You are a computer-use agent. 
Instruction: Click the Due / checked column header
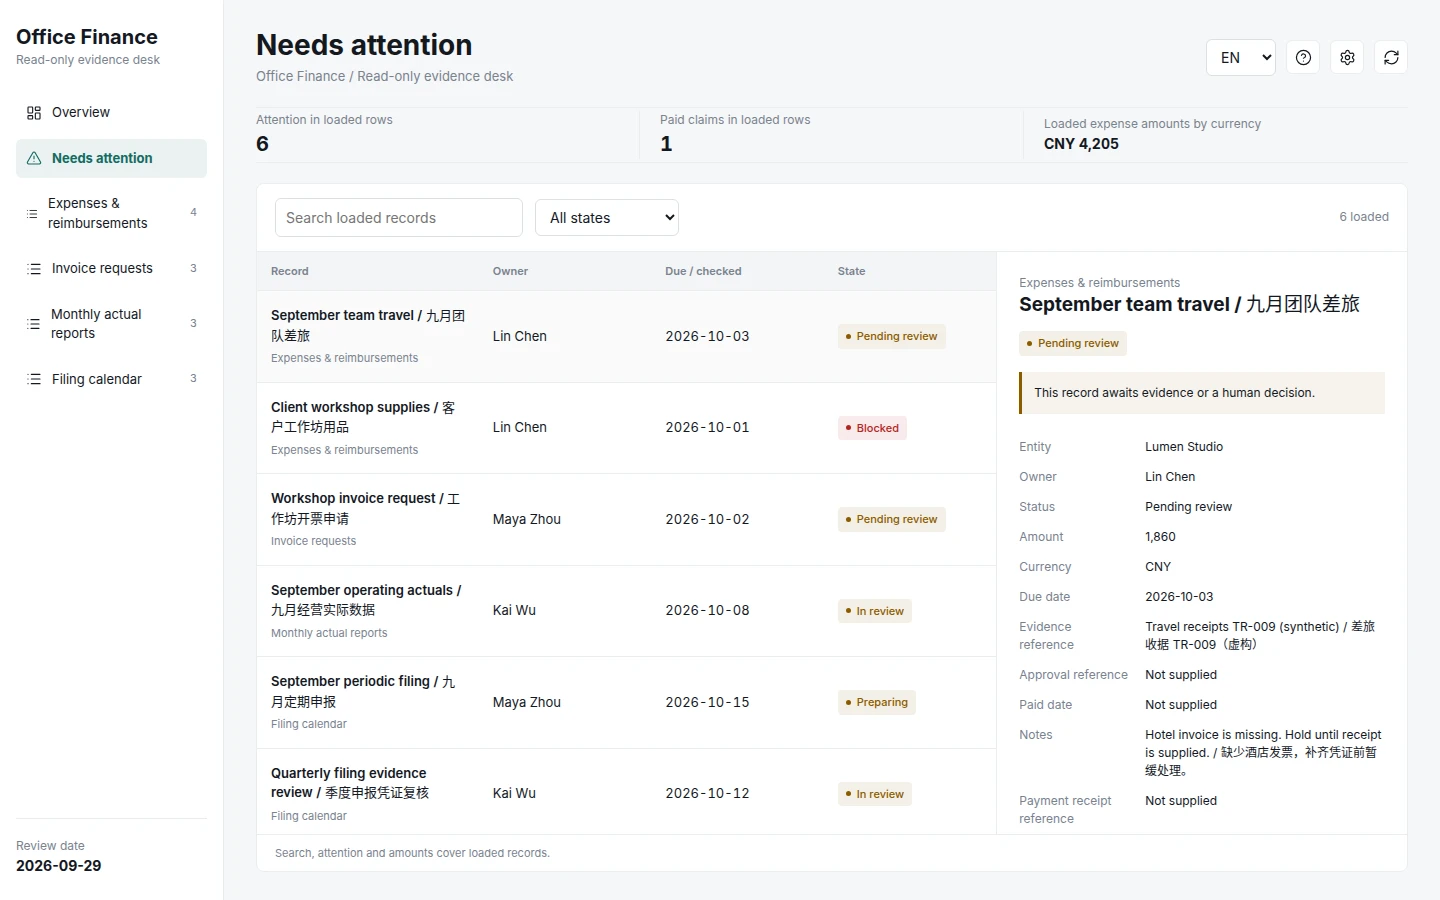click(x=703, y=271)
